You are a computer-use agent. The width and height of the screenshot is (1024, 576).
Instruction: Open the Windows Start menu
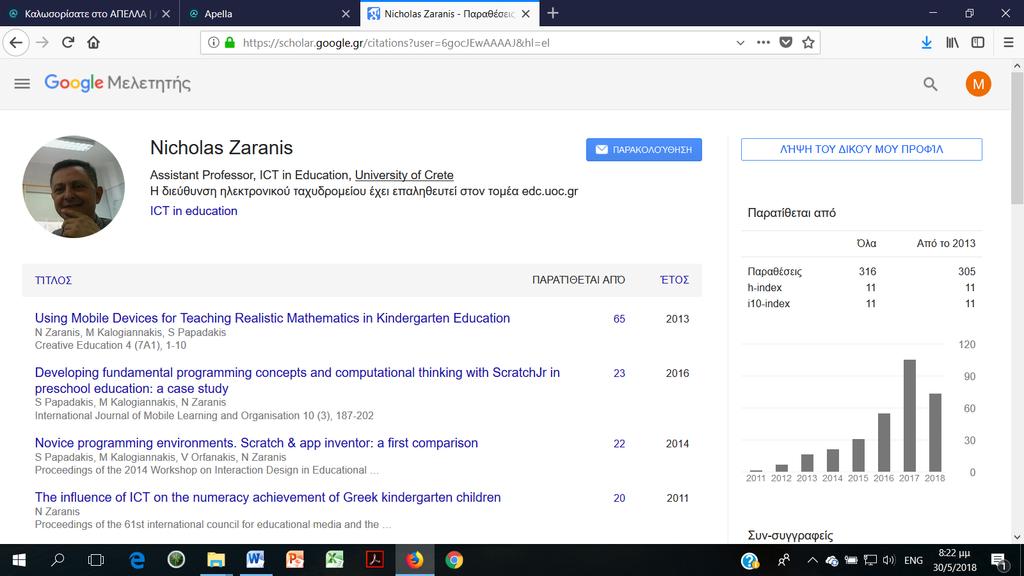[18, 560]
